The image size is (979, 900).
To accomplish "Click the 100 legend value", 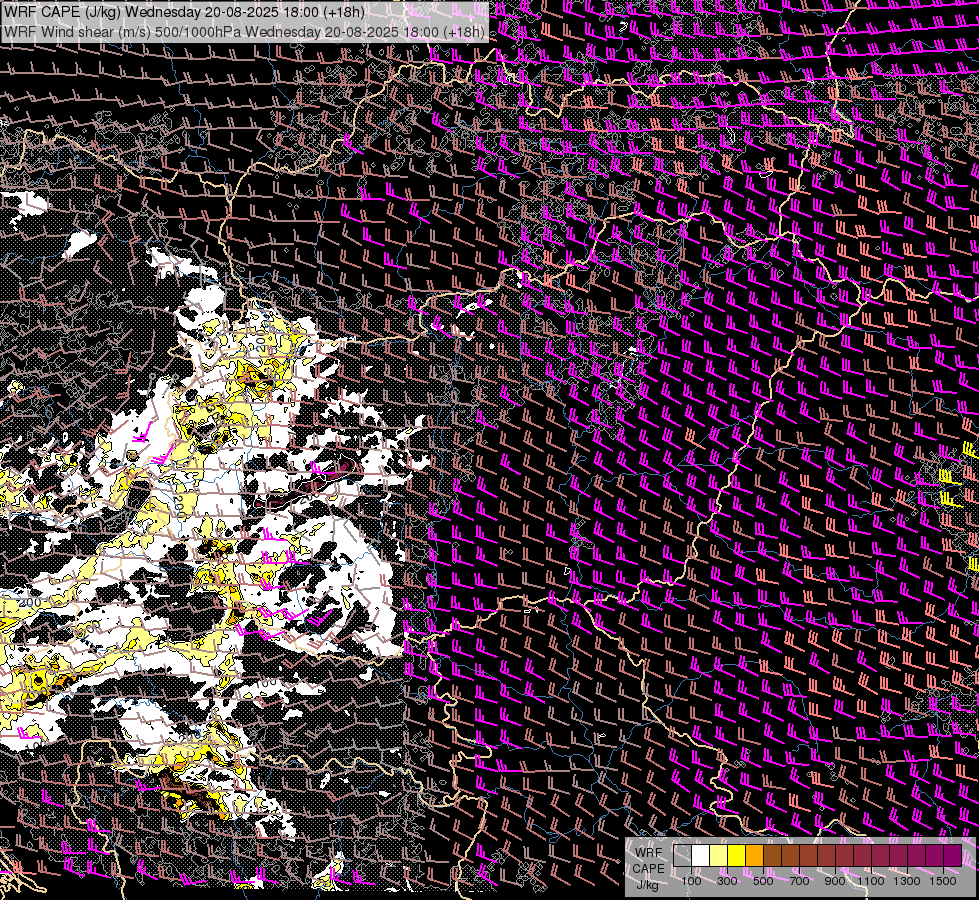I will coord(691,881).
